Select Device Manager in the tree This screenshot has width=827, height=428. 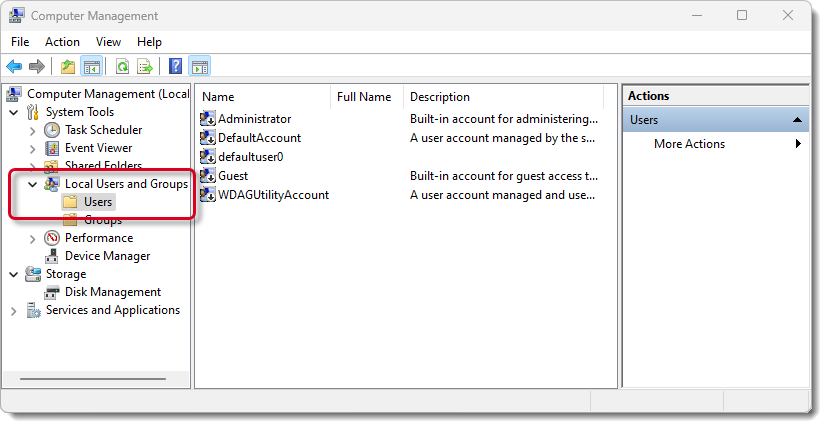pos(107,256)
